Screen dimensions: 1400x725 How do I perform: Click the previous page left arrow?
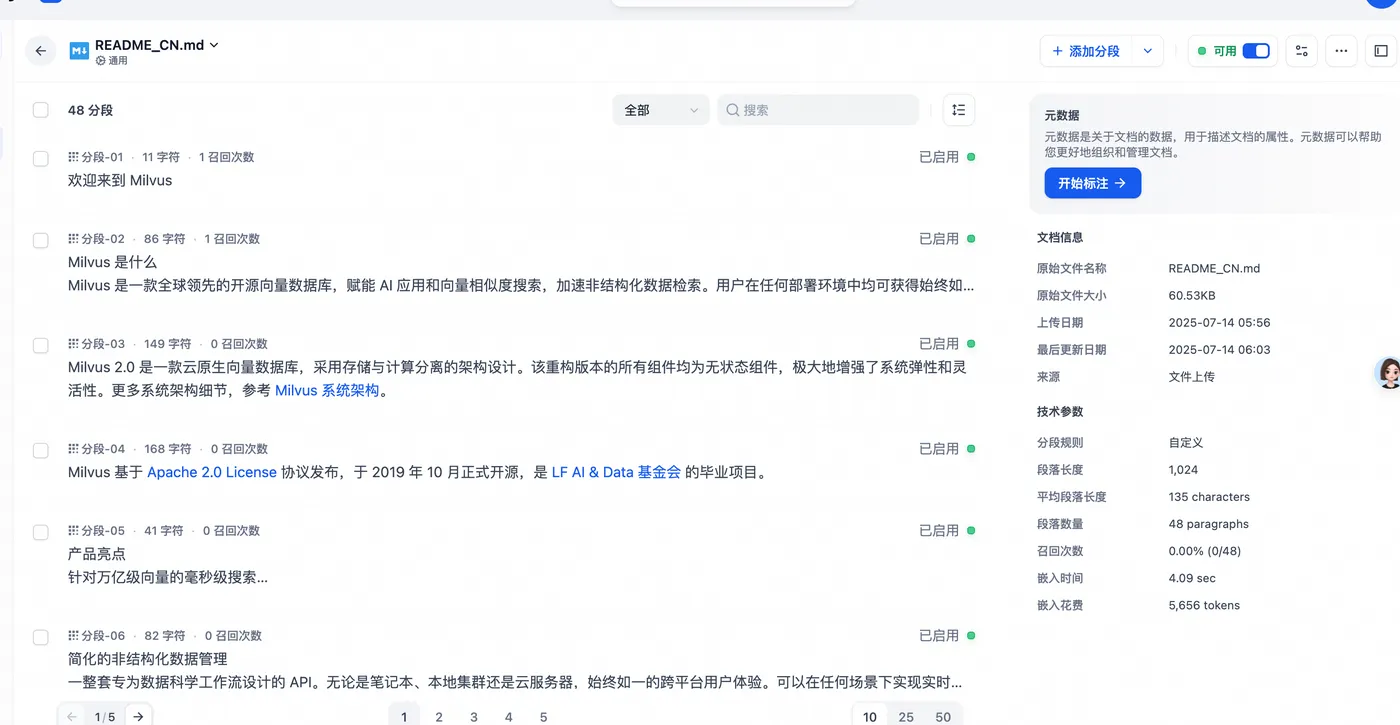(72, 716)
